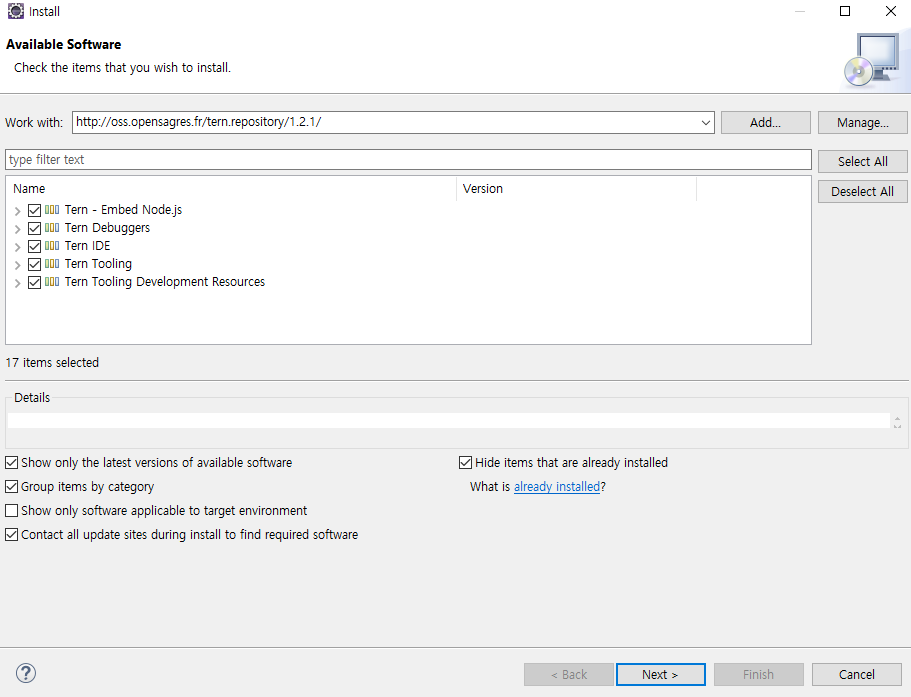
Task: Toggle Contact all update sites checkbox
Action: tap(12, 534)
